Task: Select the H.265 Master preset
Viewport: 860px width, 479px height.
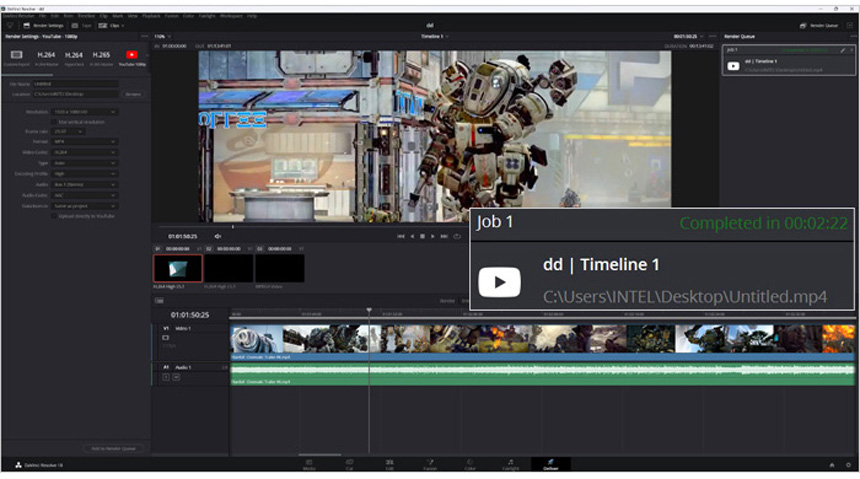Action: click(102, 56)
